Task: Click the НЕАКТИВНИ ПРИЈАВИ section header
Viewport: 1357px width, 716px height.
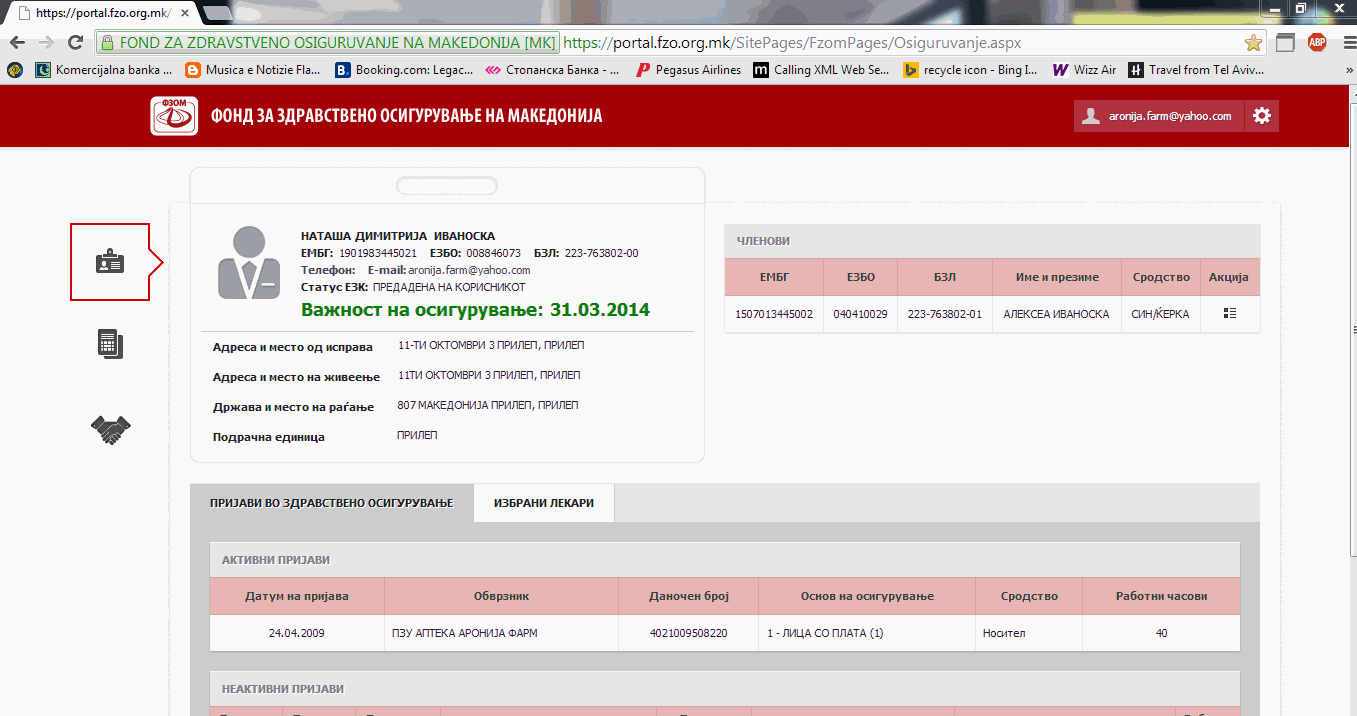Action: pos(725,689)
